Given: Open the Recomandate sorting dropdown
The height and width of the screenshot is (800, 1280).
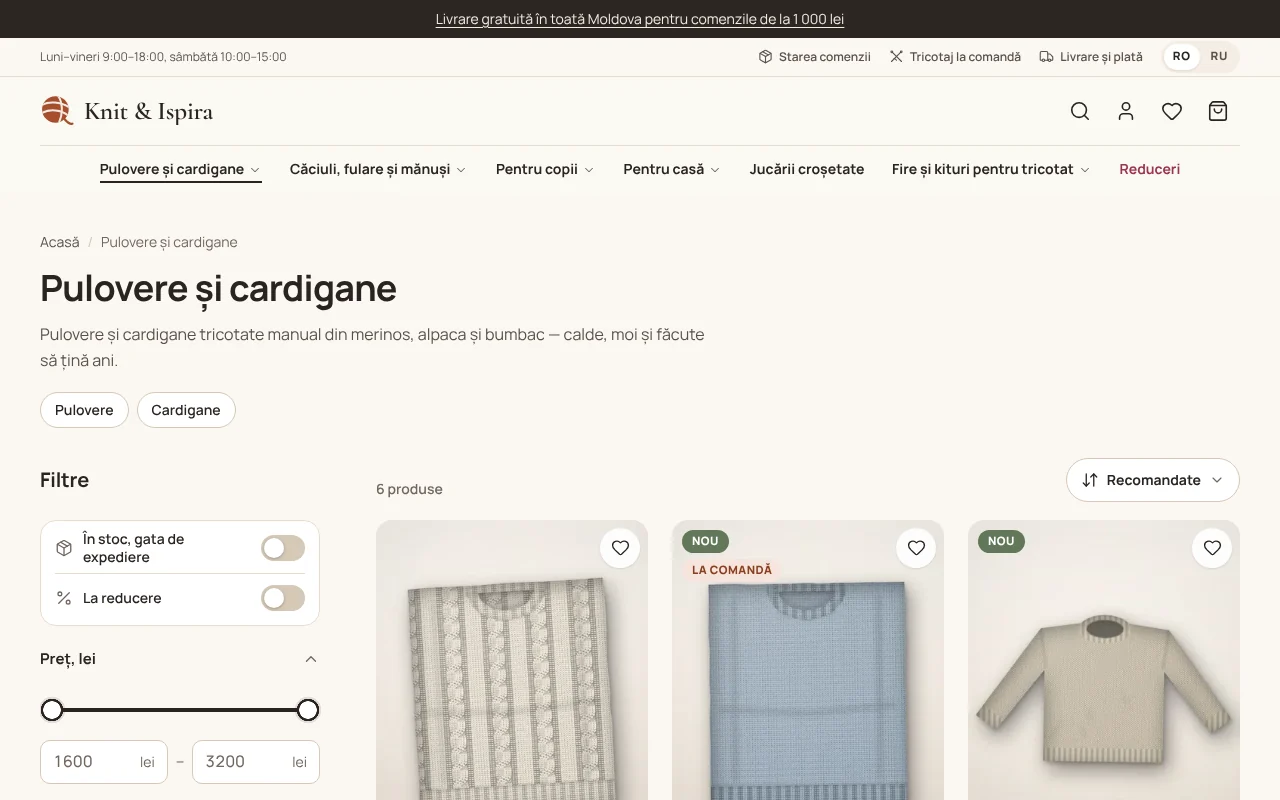Looking at the screenshot, I should (x=1153, y=480).
